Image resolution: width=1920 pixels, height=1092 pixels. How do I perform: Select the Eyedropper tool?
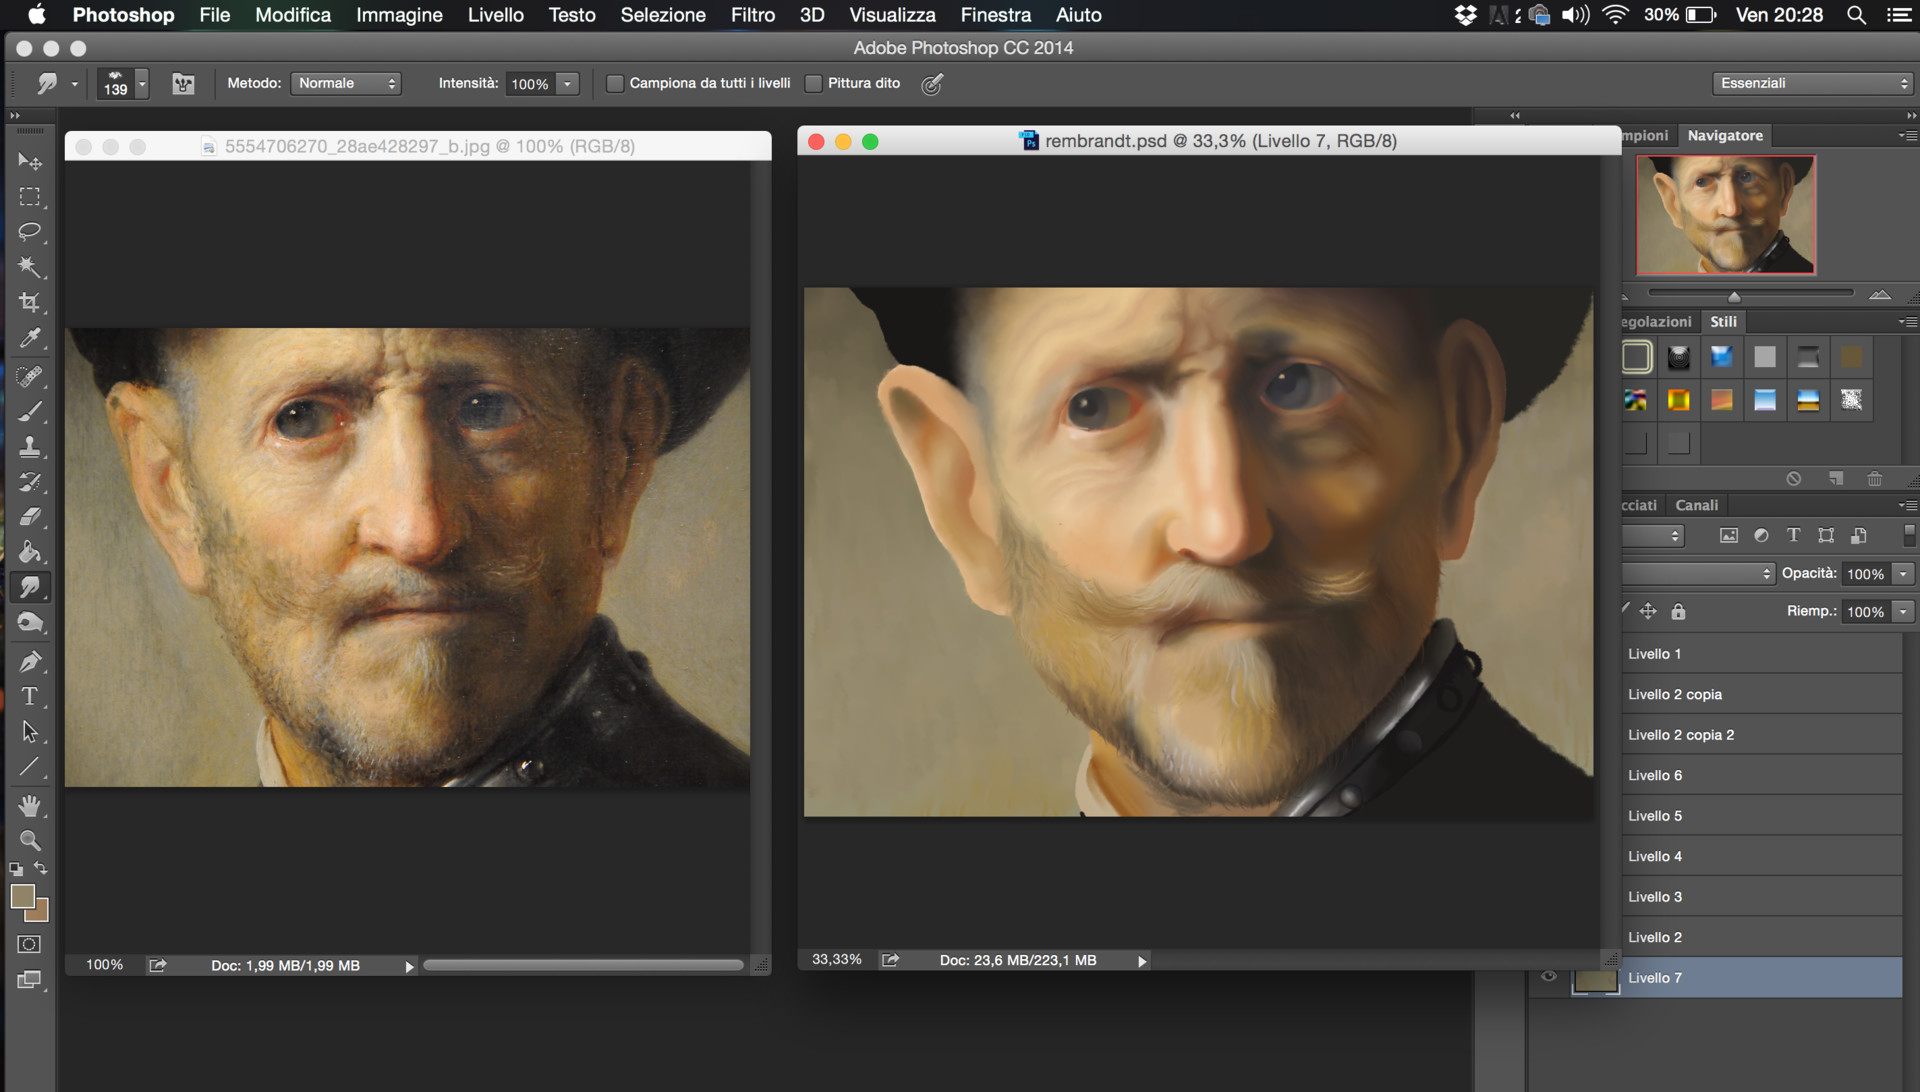pyautogui.click(x=30, y=338)
